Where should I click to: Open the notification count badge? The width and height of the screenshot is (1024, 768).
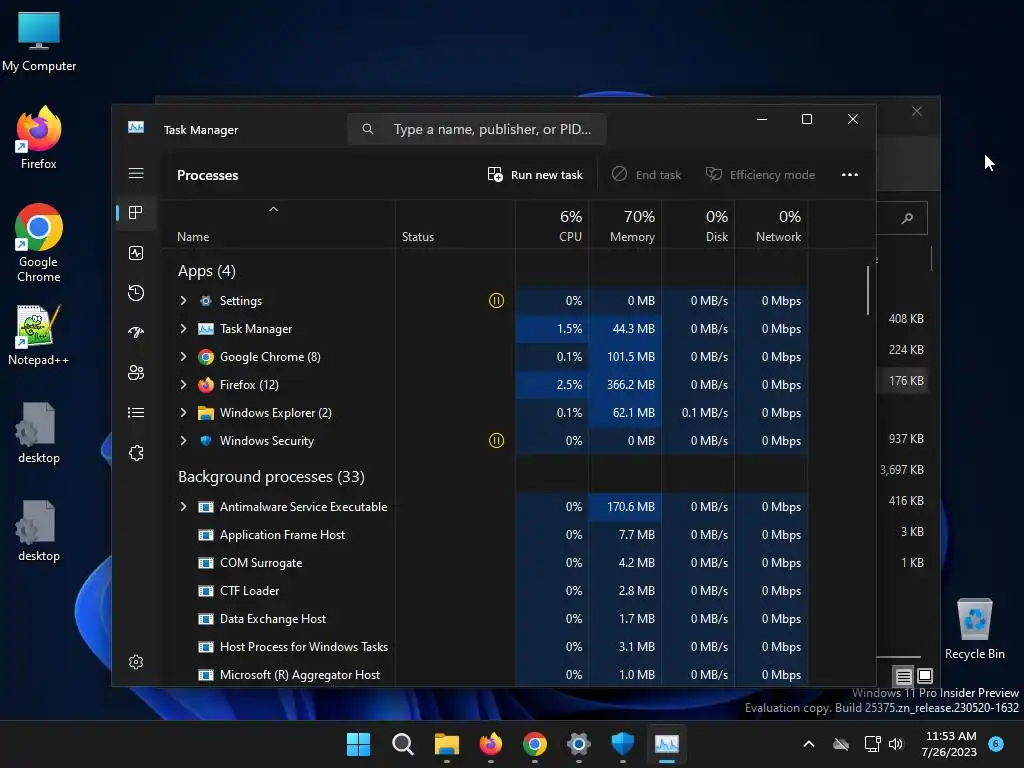[x=996, y=744]
